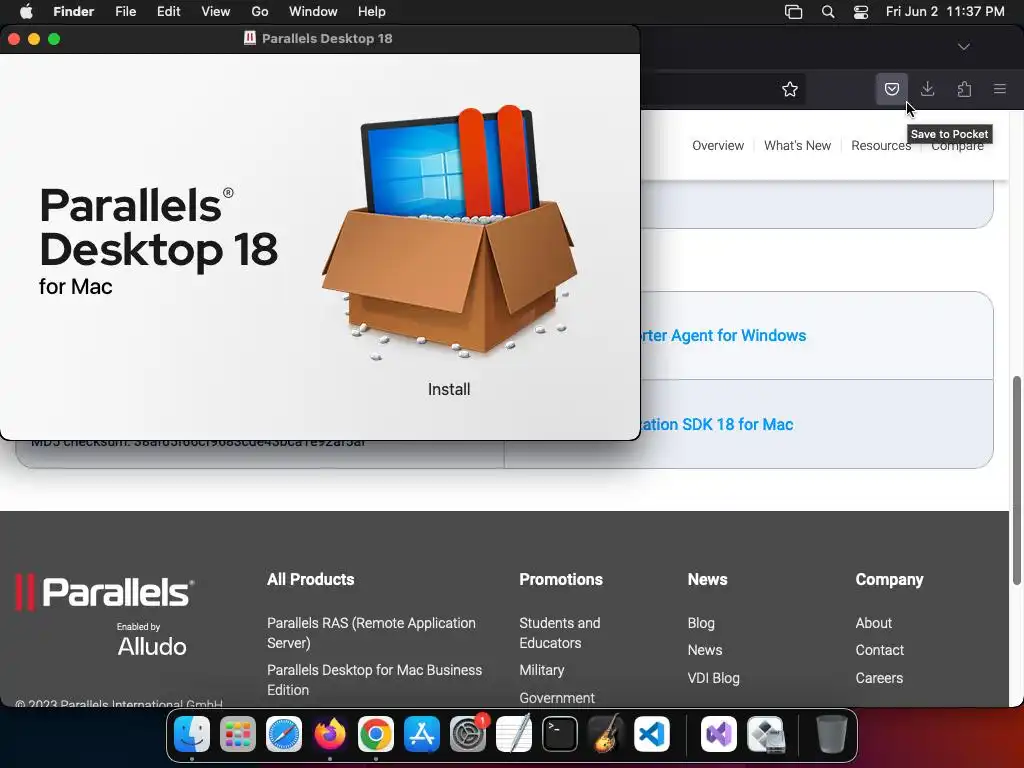Open the Trash in the Dock
This screenshot has height=768, width=1024.
point(831,734)
